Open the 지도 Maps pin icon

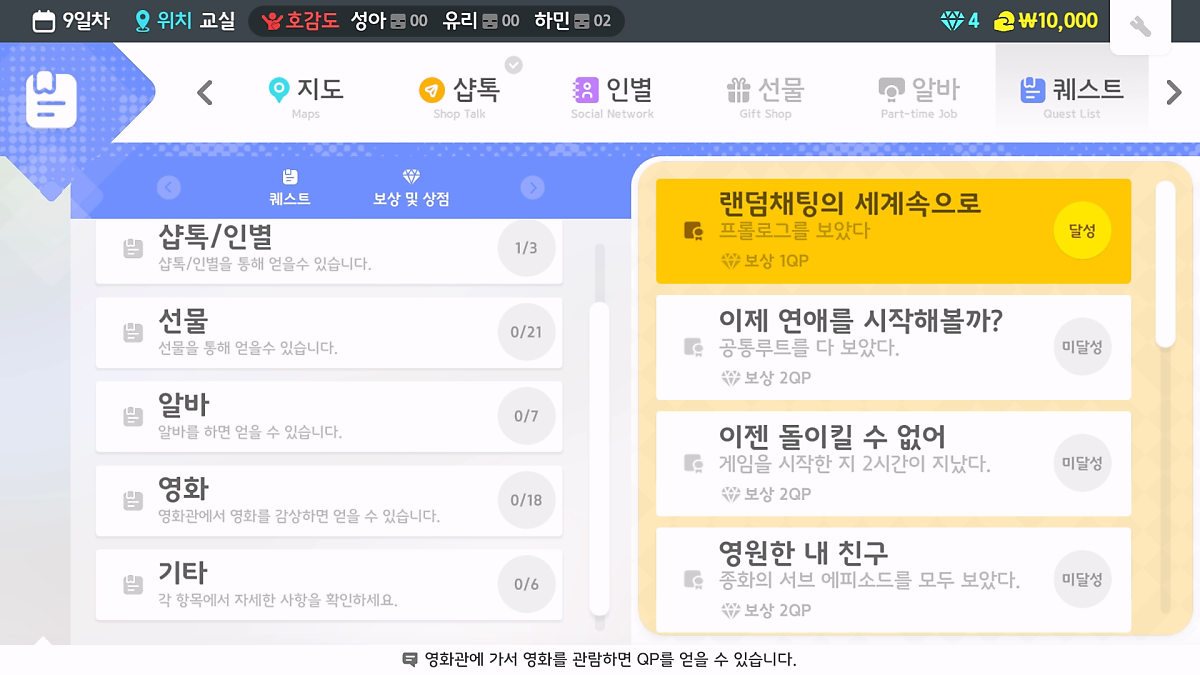[279, 90]
